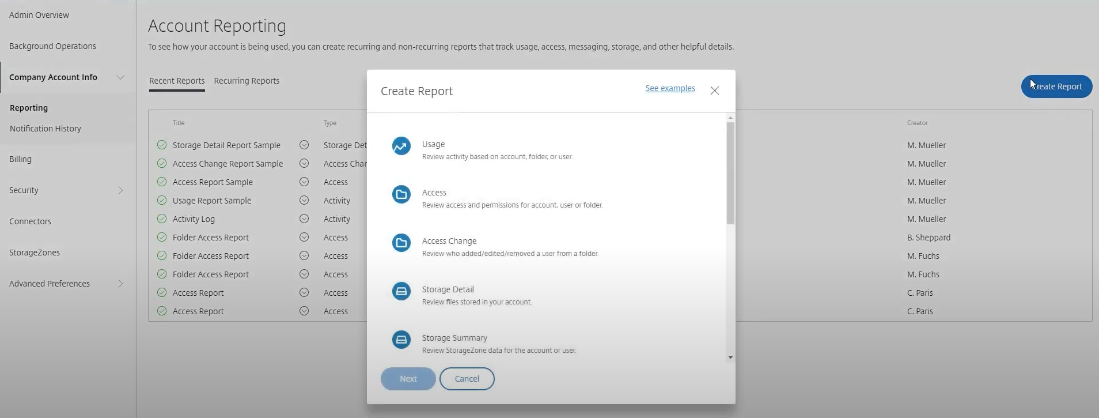Click status checkmark beside Activity Log
This screenshot has width=1099, height=418.
(x=162, y=219)
